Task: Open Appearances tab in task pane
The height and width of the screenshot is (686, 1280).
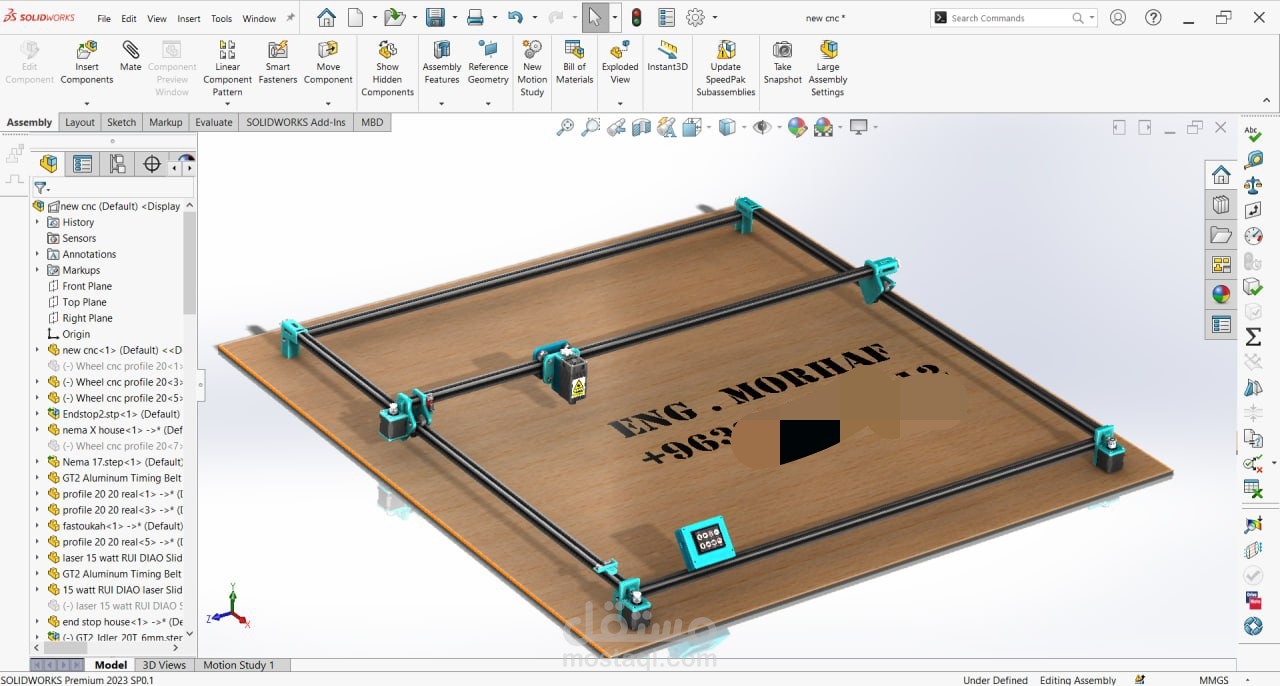Action: pos(1221,294)
